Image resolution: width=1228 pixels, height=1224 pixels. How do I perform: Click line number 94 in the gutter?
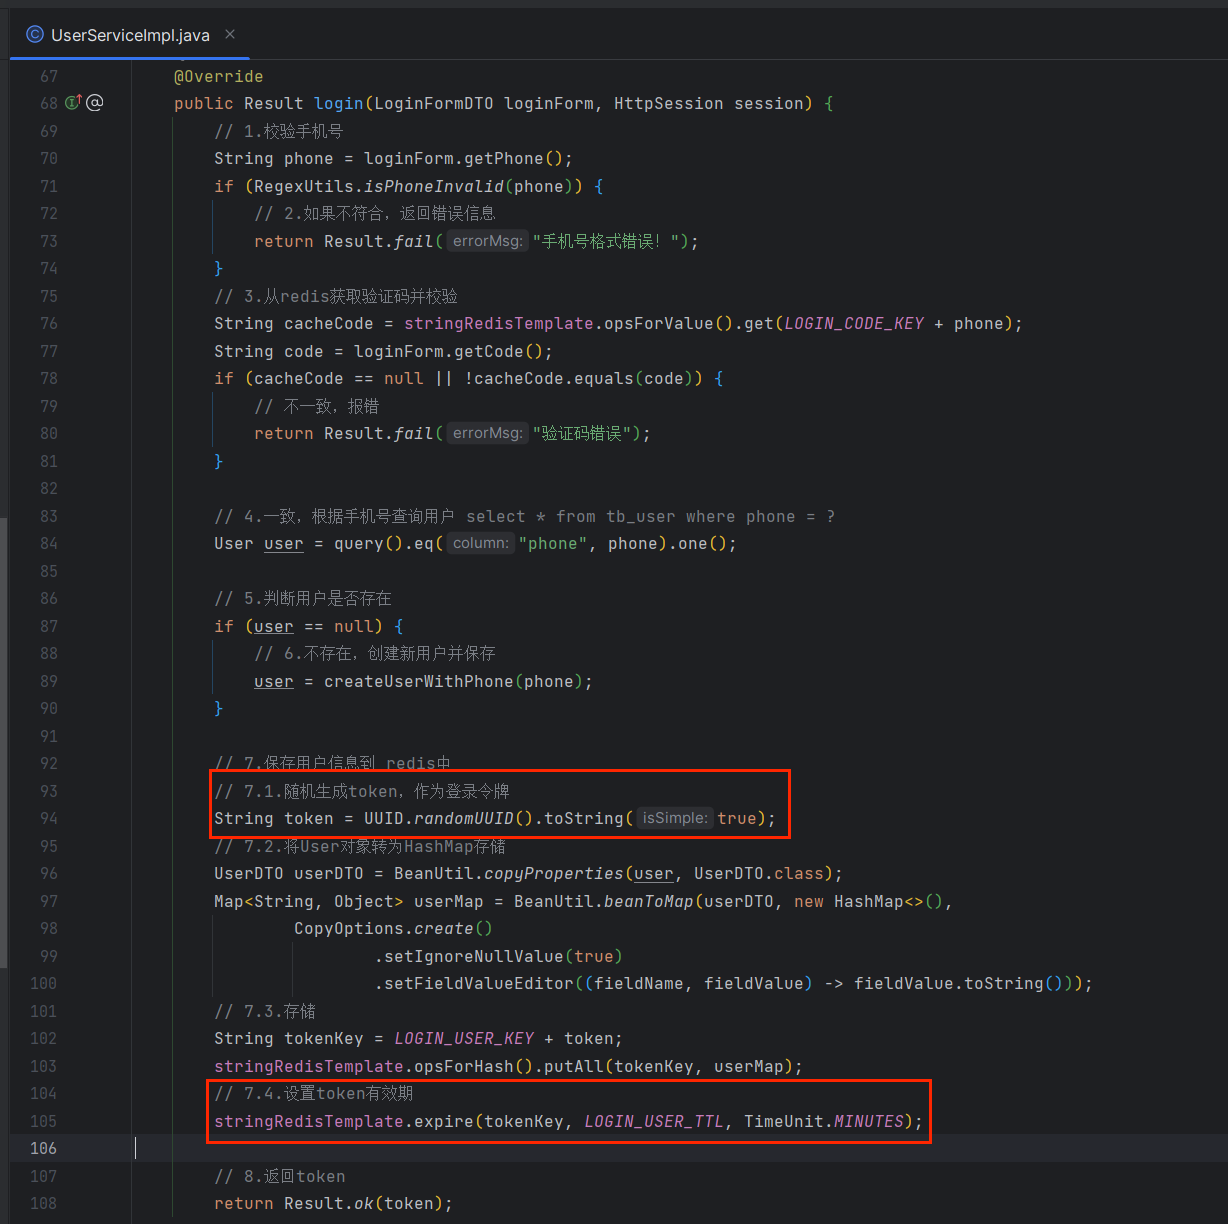pos(48,818)
